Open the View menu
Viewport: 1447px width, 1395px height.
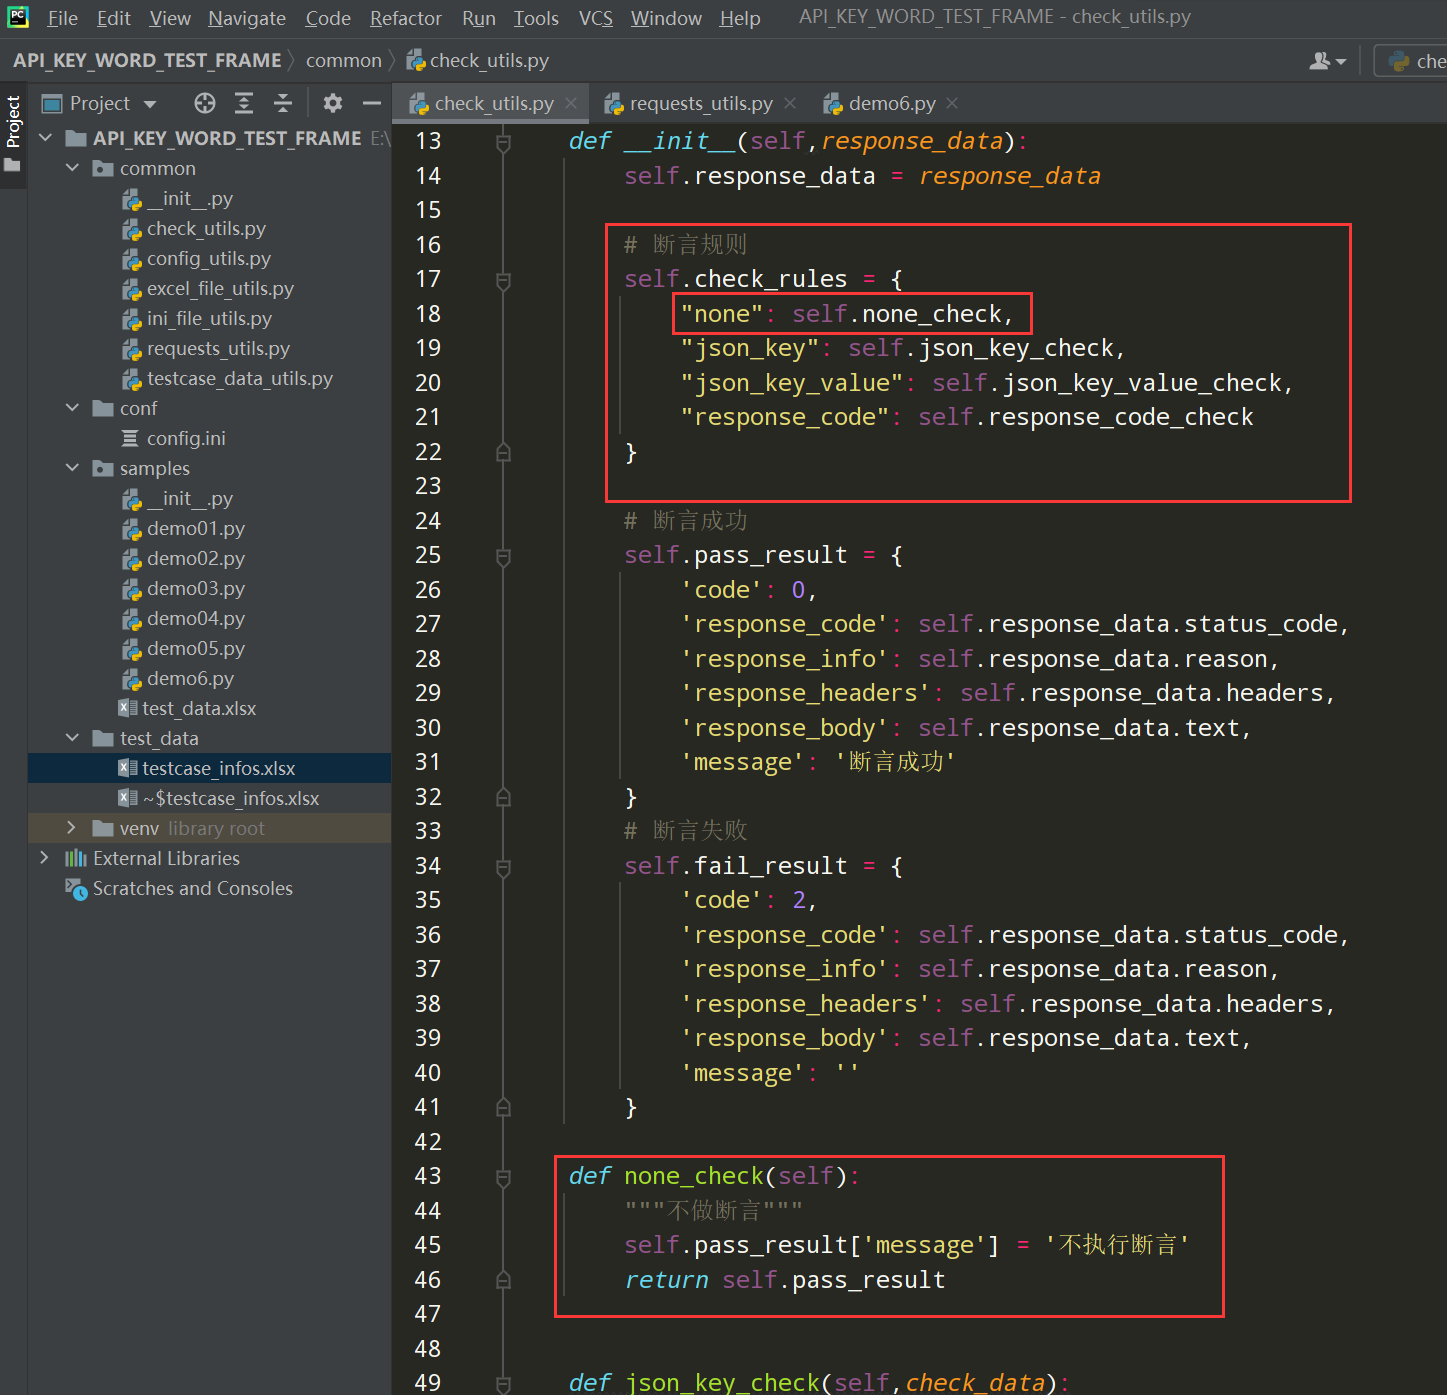point(170,18)
